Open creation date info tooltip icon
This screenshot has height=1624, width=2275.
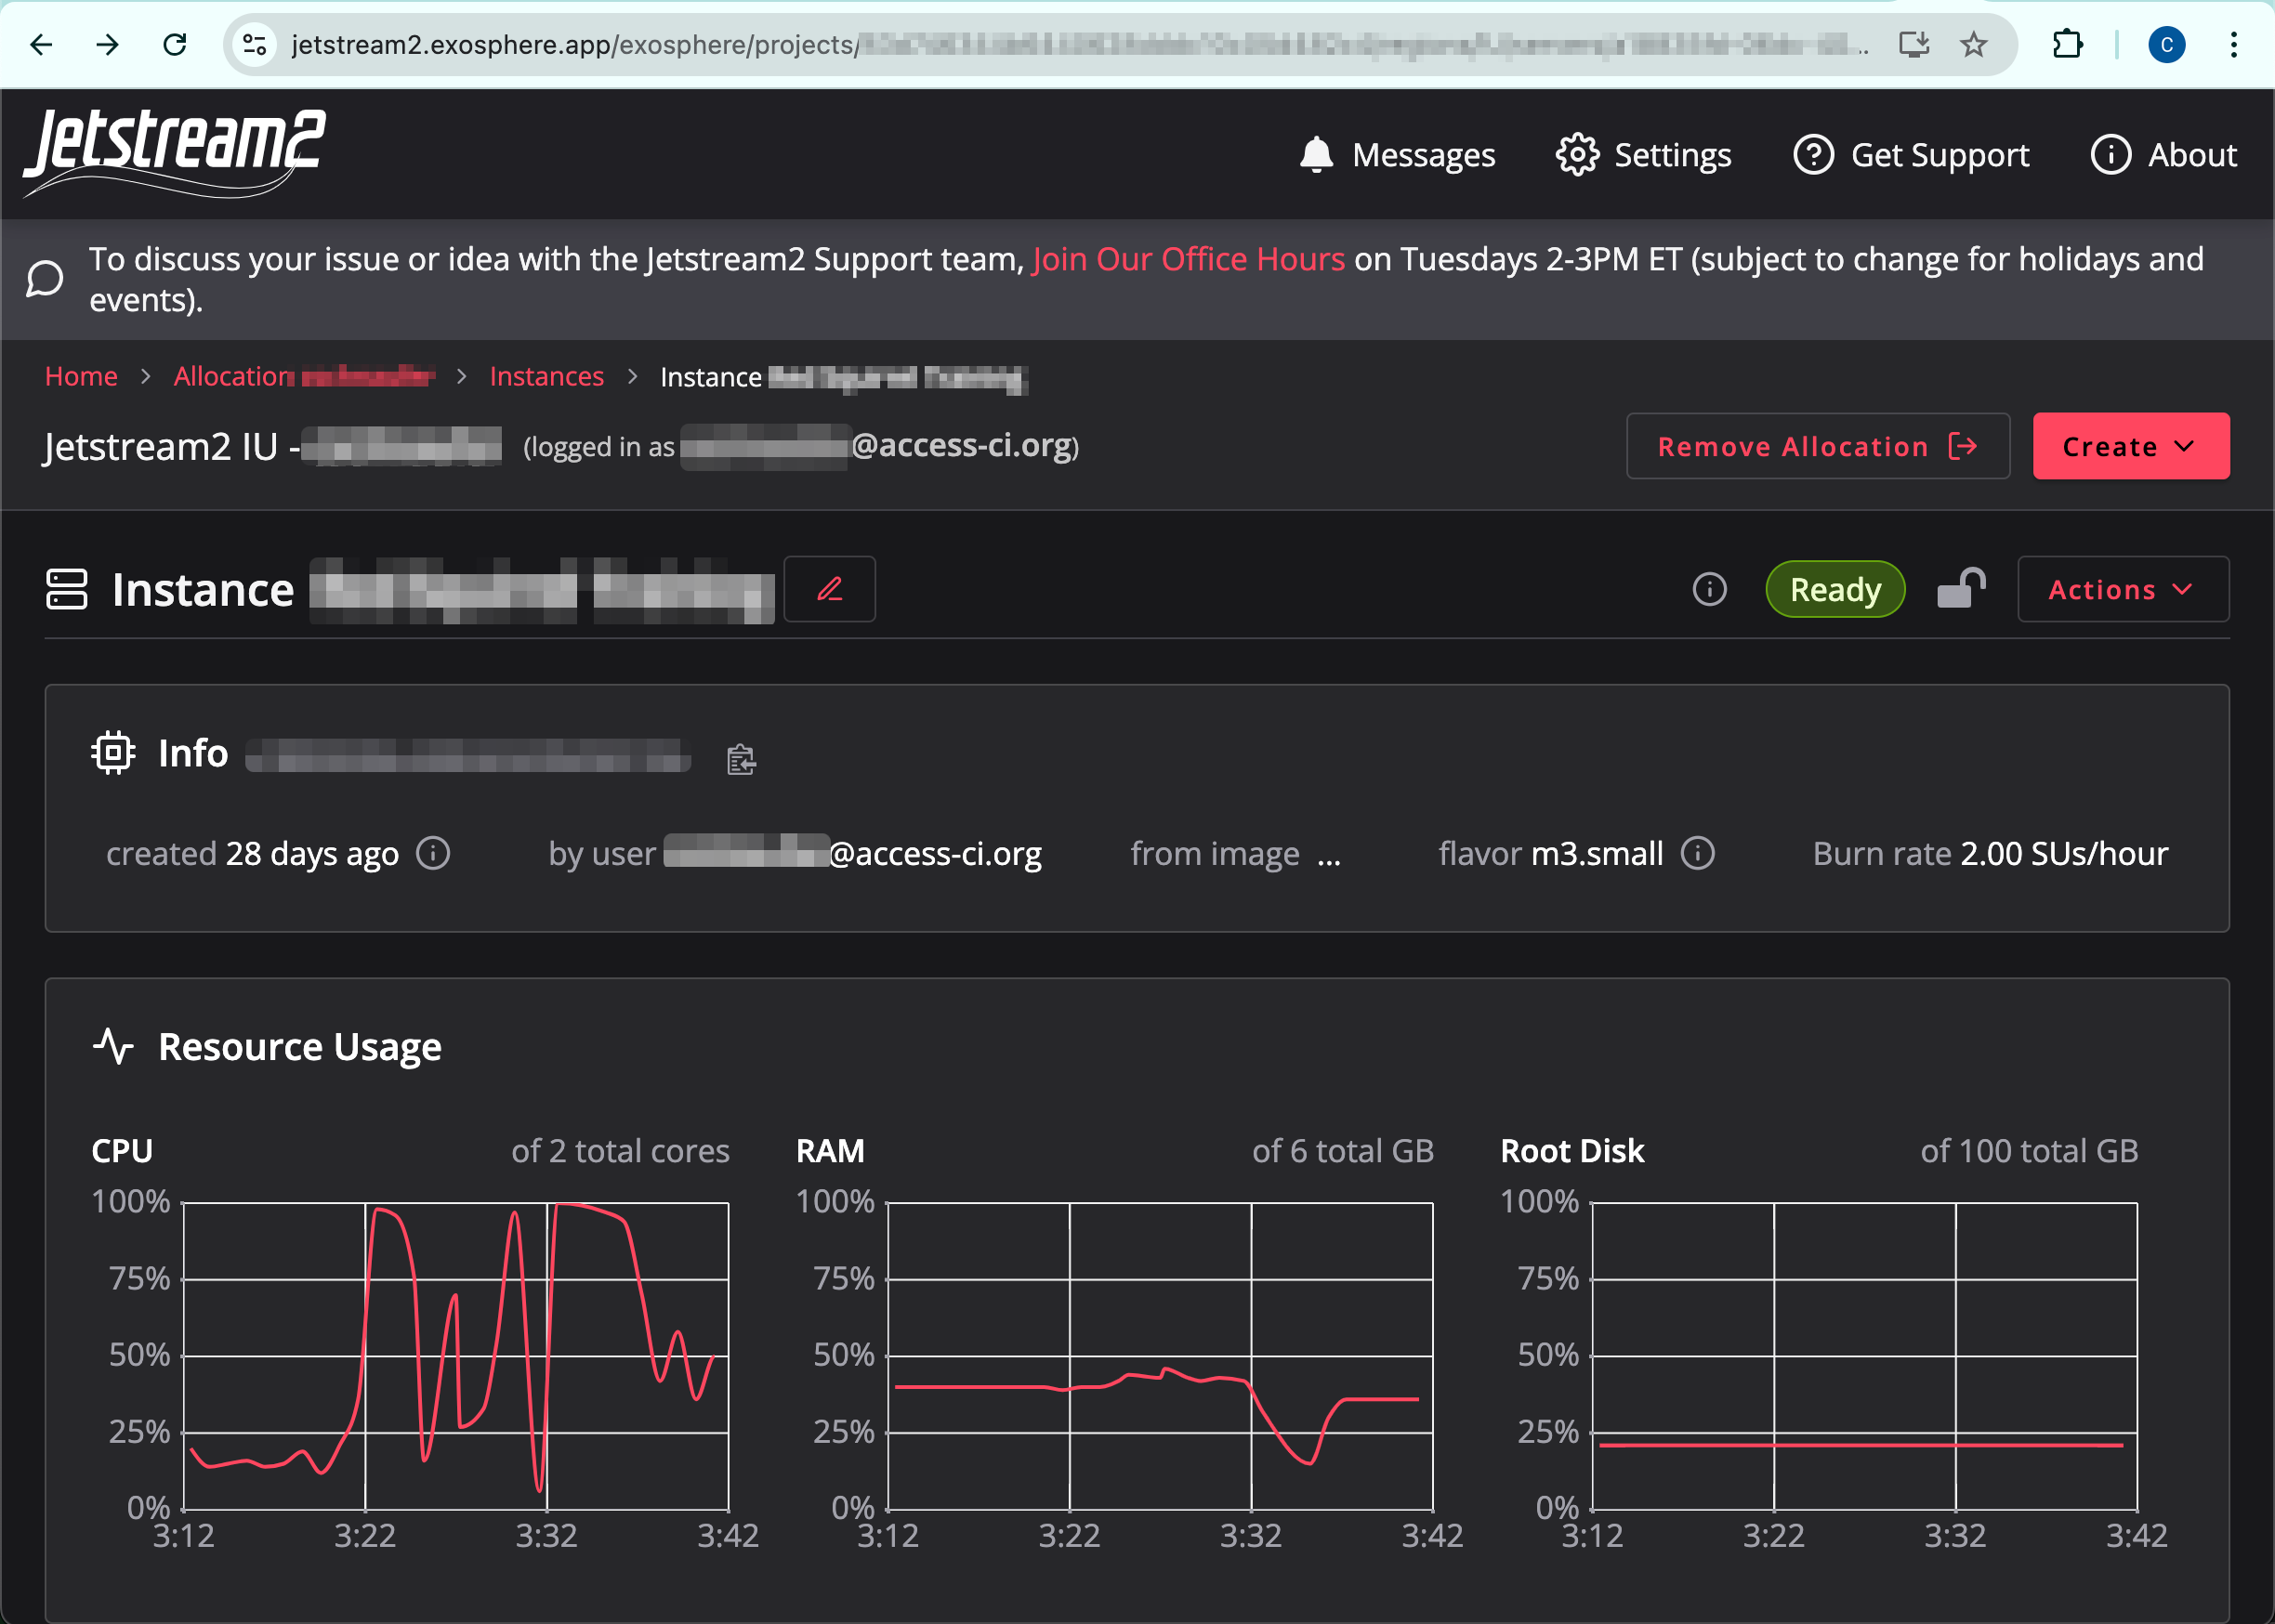(433, 853)
